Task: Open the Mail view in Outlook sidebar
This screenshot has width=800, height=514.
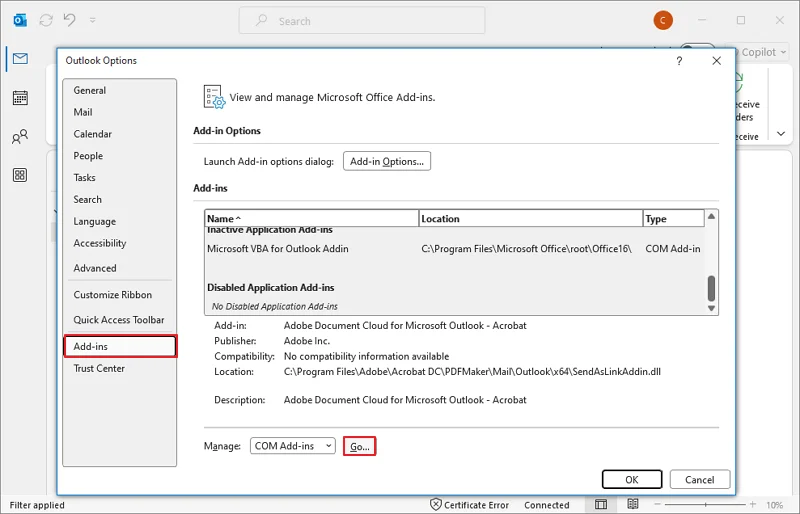Action: (20, 59)
